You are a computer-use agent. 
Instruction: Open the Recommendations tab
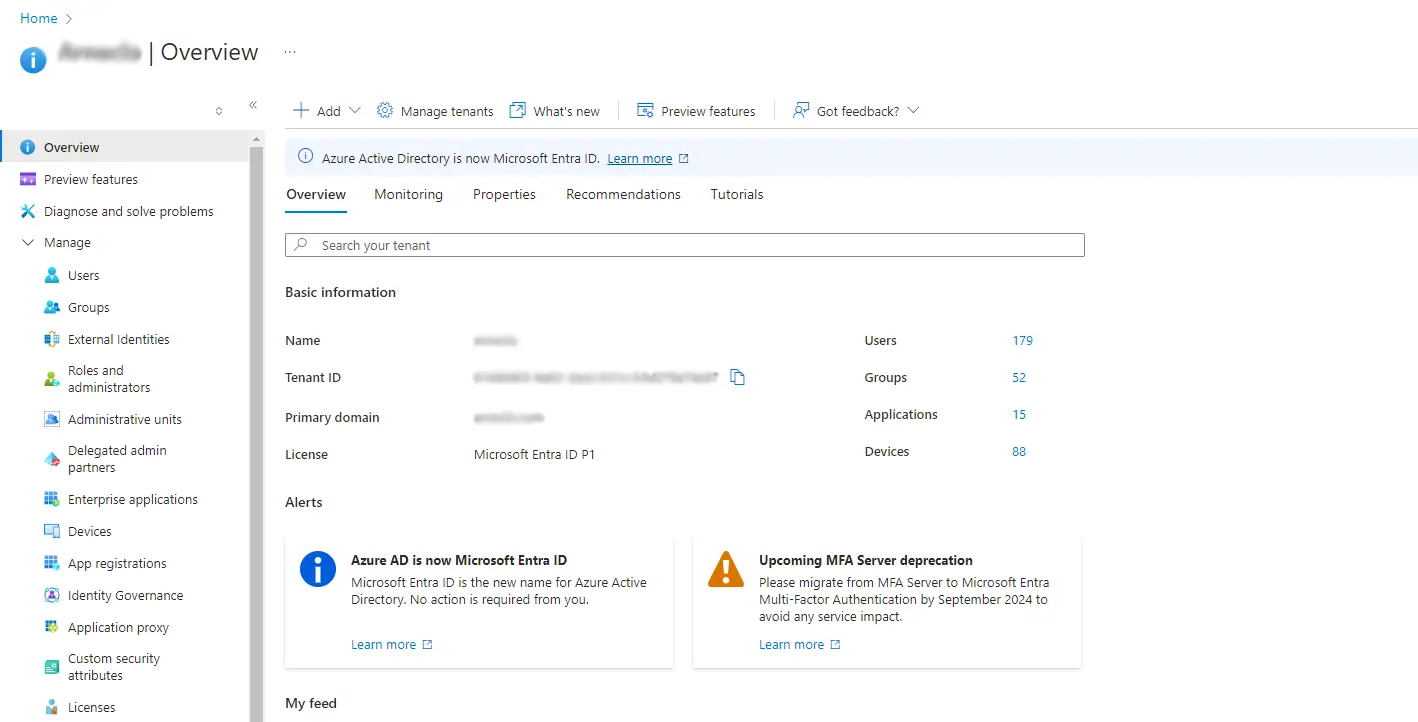pos(623,194)
